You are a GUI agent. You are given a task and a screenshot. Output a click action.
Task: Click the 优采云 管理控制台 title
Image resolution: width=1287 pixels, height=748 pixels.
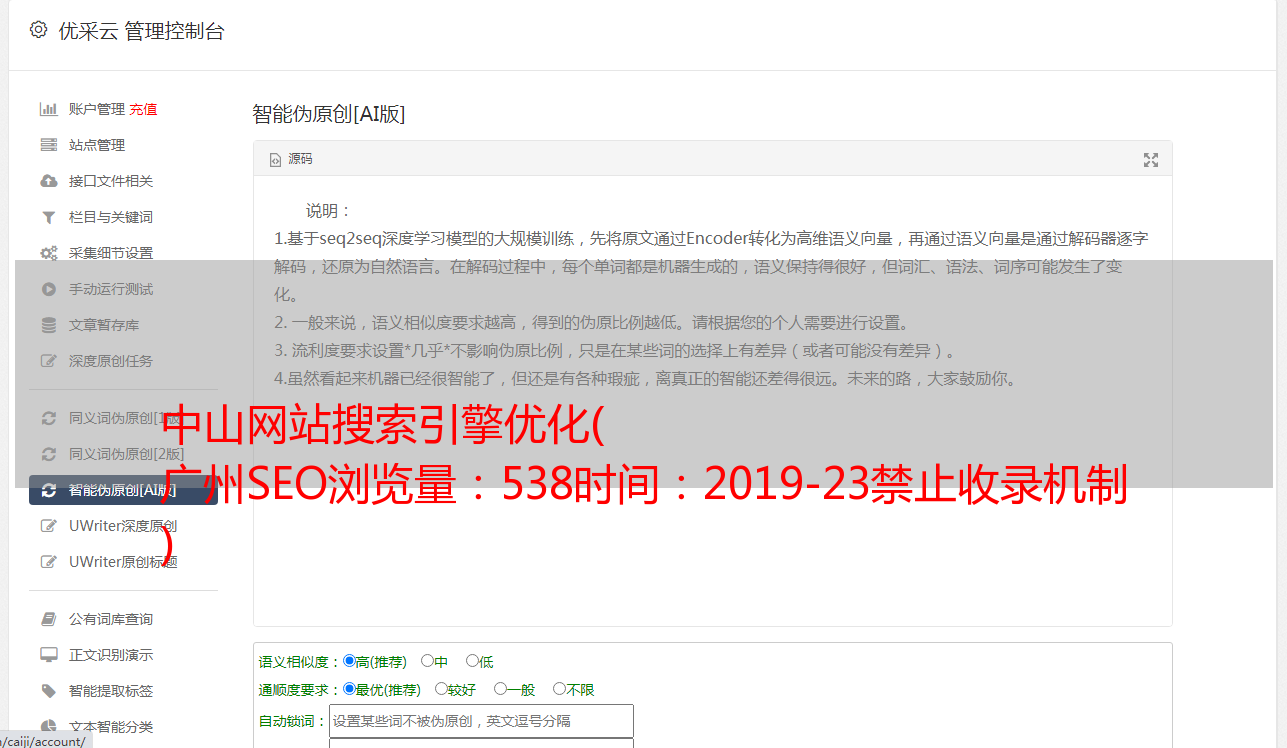[x=141, y=31]
